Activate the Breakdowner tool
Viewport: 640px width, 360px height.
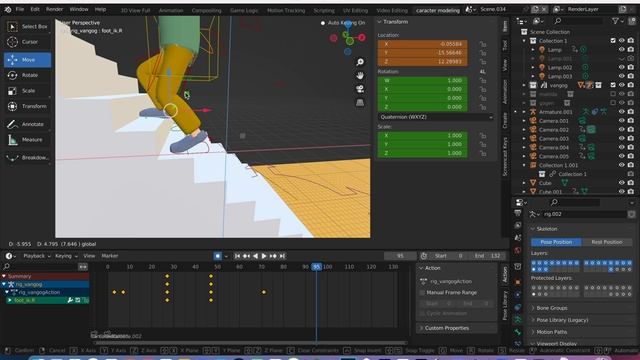click(x=27, y=158)
